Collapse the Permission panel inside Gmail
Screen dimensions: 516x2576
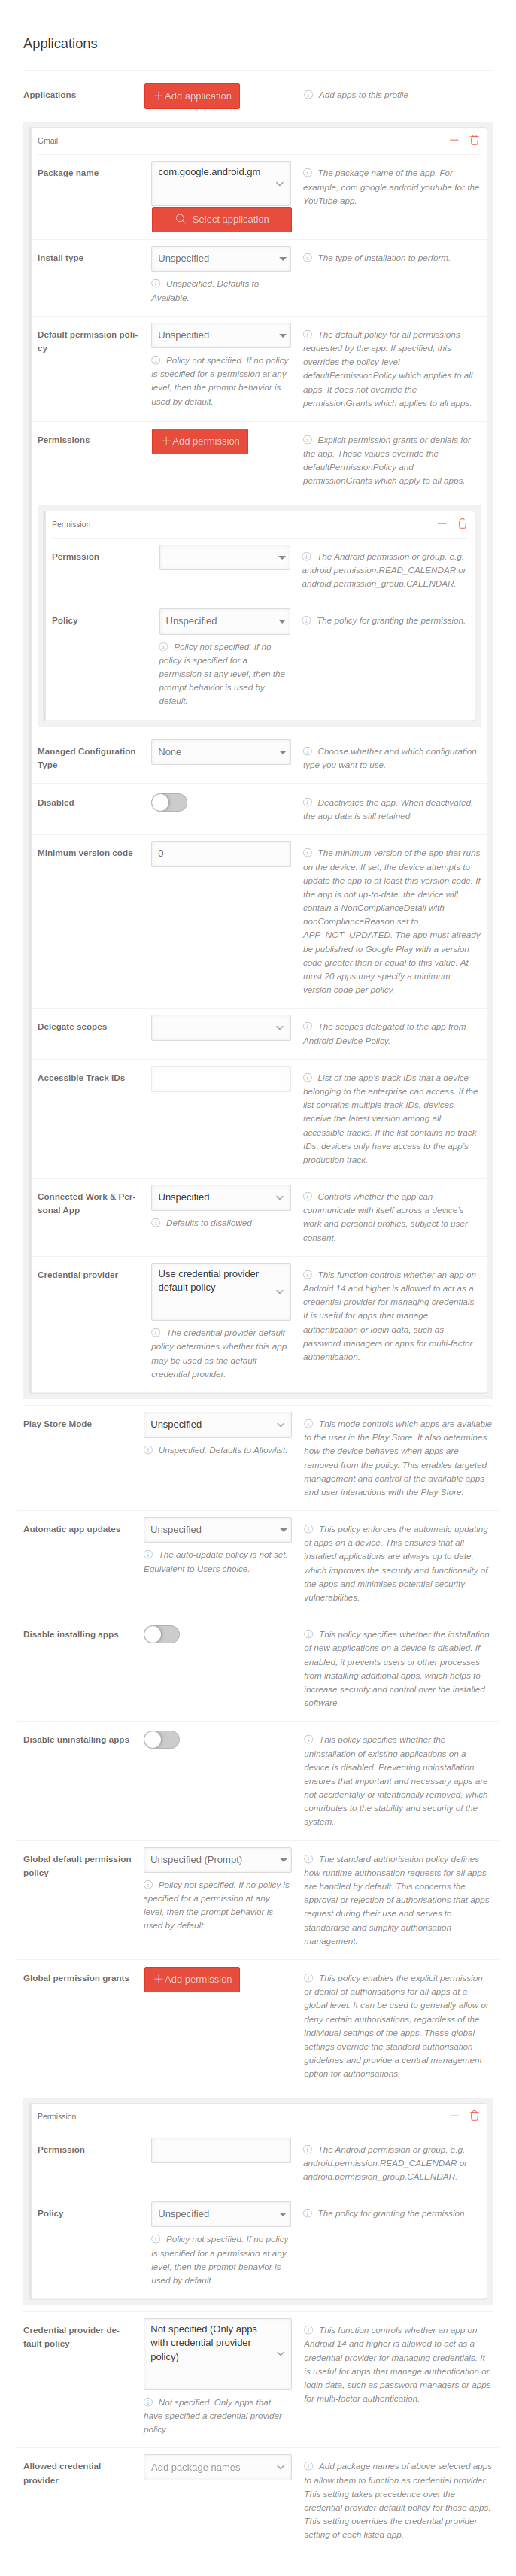pyautogui.click(x=442, y=524)
